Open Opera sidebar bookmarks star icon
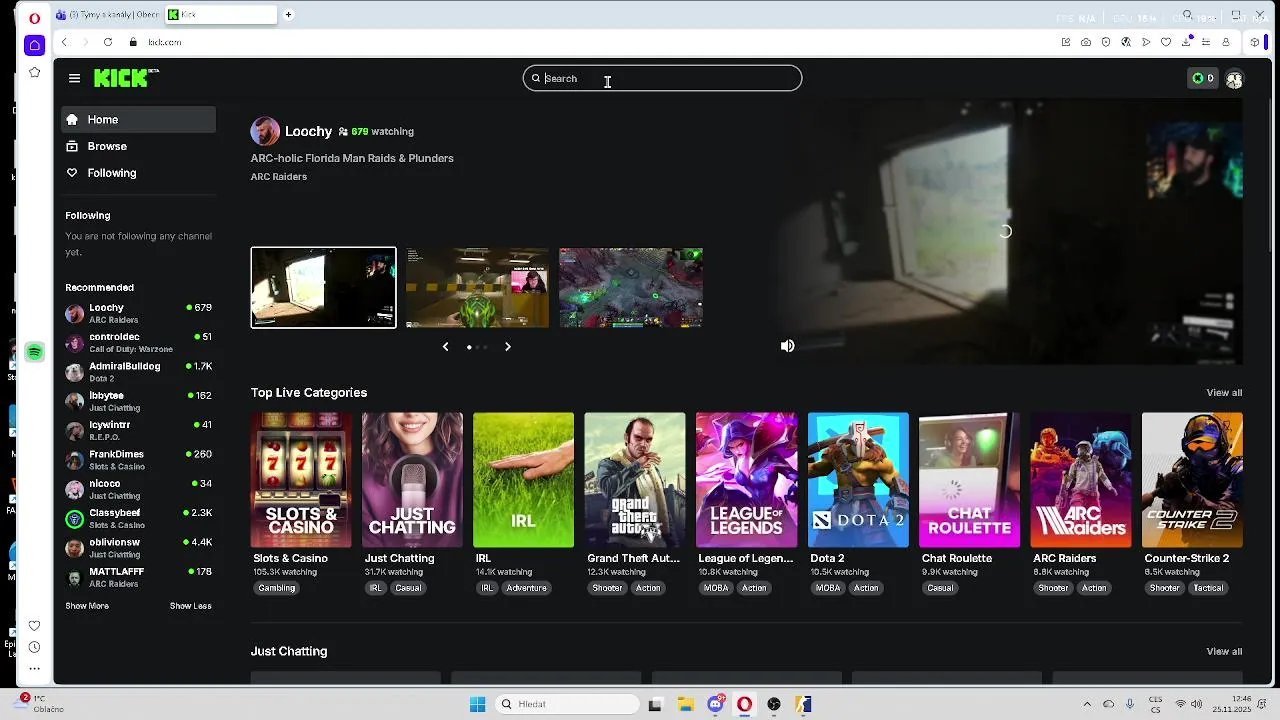1280x720 pixels. point(35,72)
